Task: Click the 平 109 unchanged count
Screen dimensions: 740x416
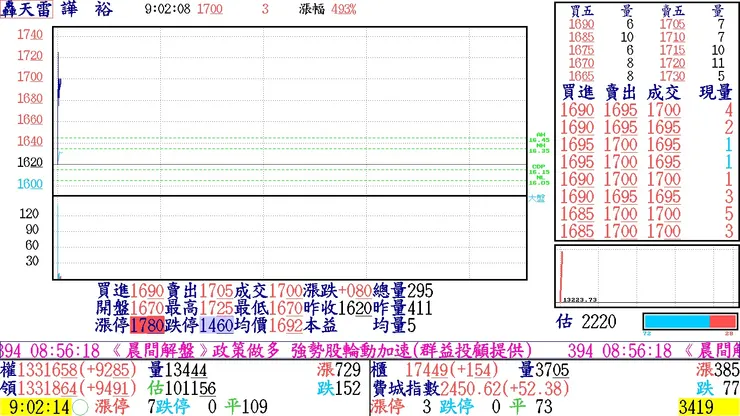Action: (x=245, y=407)
